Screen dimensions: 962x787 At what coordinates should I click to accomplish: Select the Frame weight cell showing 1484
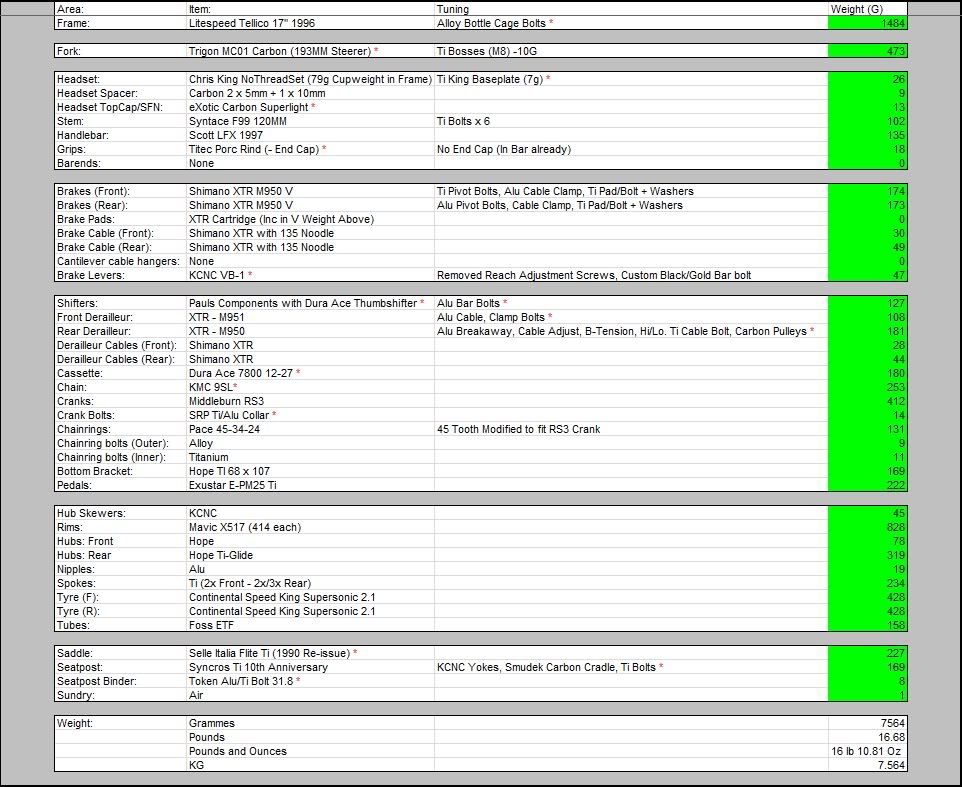coord(868,23)
